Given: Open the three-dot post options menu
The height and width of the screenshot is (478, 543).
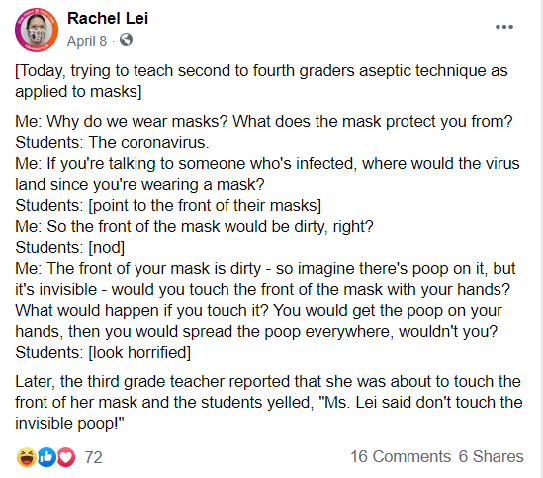Looking at the screenshot, I should pos(504,27).
